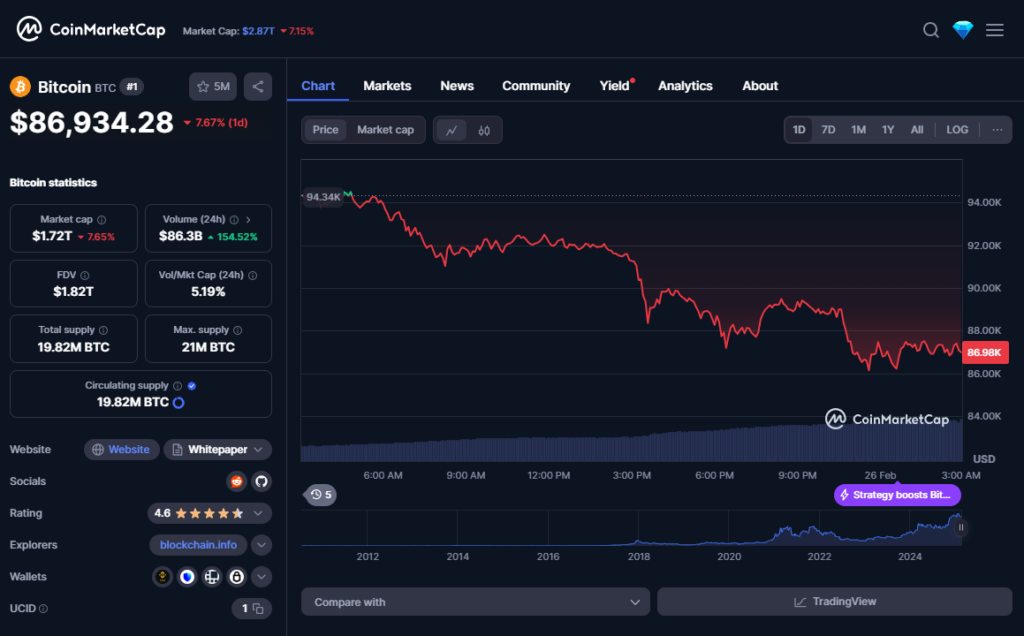
Task: Open the Chart tab
Action: pyautogui.click(x=318, y=86)
